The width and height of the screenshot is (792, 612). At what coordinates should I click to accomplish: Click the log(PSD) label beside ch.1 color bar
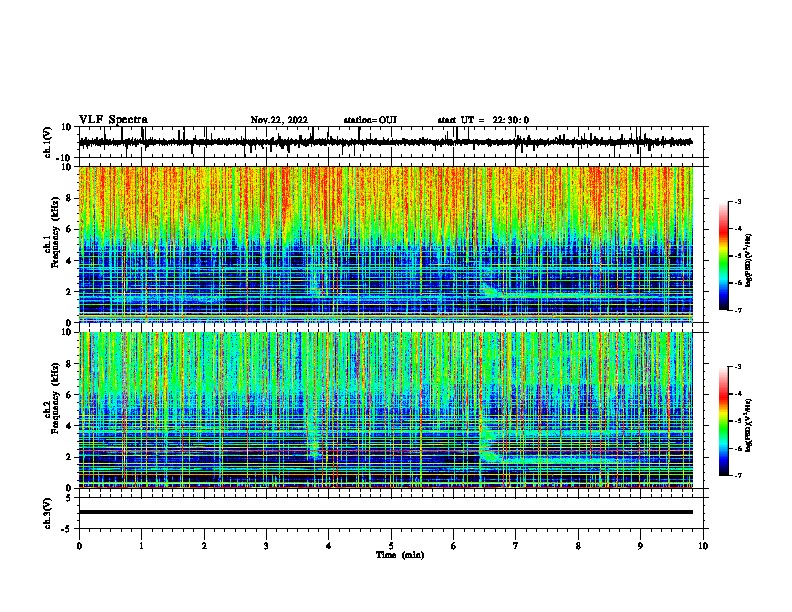(x=749, y=260)
